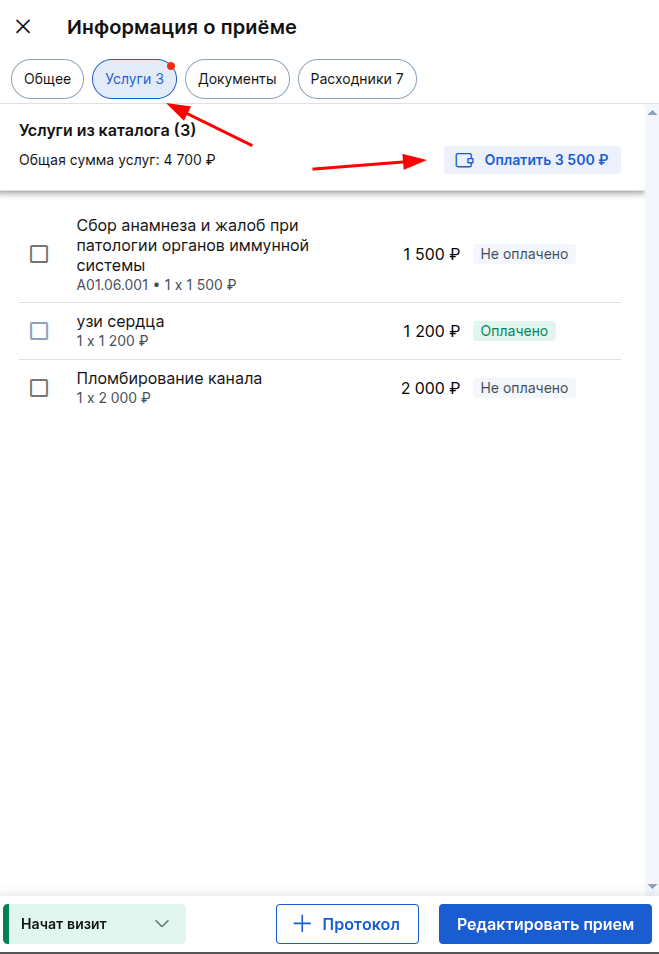Click the chevron arrow in the visit status selector
This screenshot has height=954, width=659.
(162, 924)
